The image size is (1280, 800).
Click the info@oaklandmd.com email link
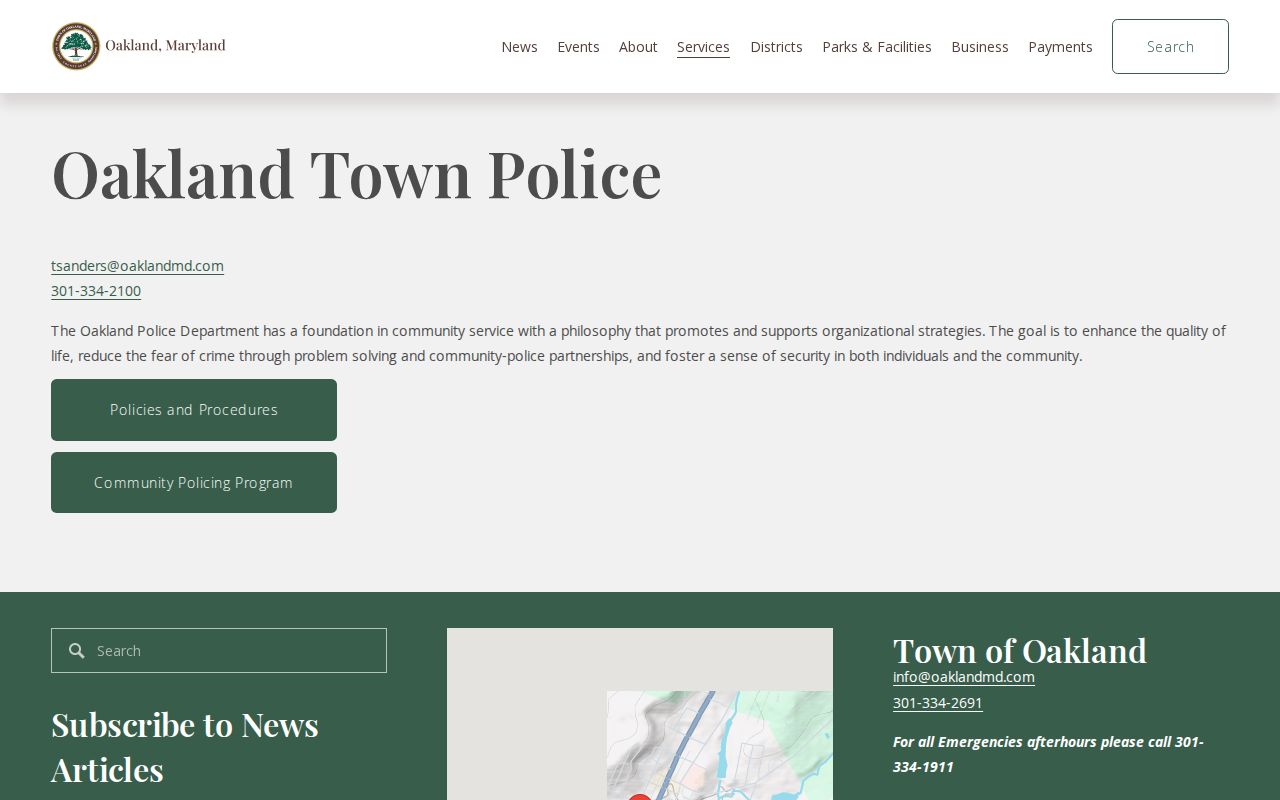(x=964, y=677)
